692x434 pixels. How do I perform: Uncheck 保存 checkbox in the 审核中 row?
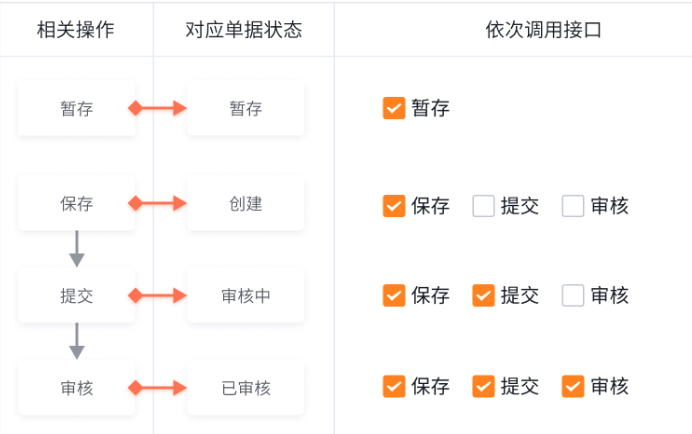click(x=394, y=295)
